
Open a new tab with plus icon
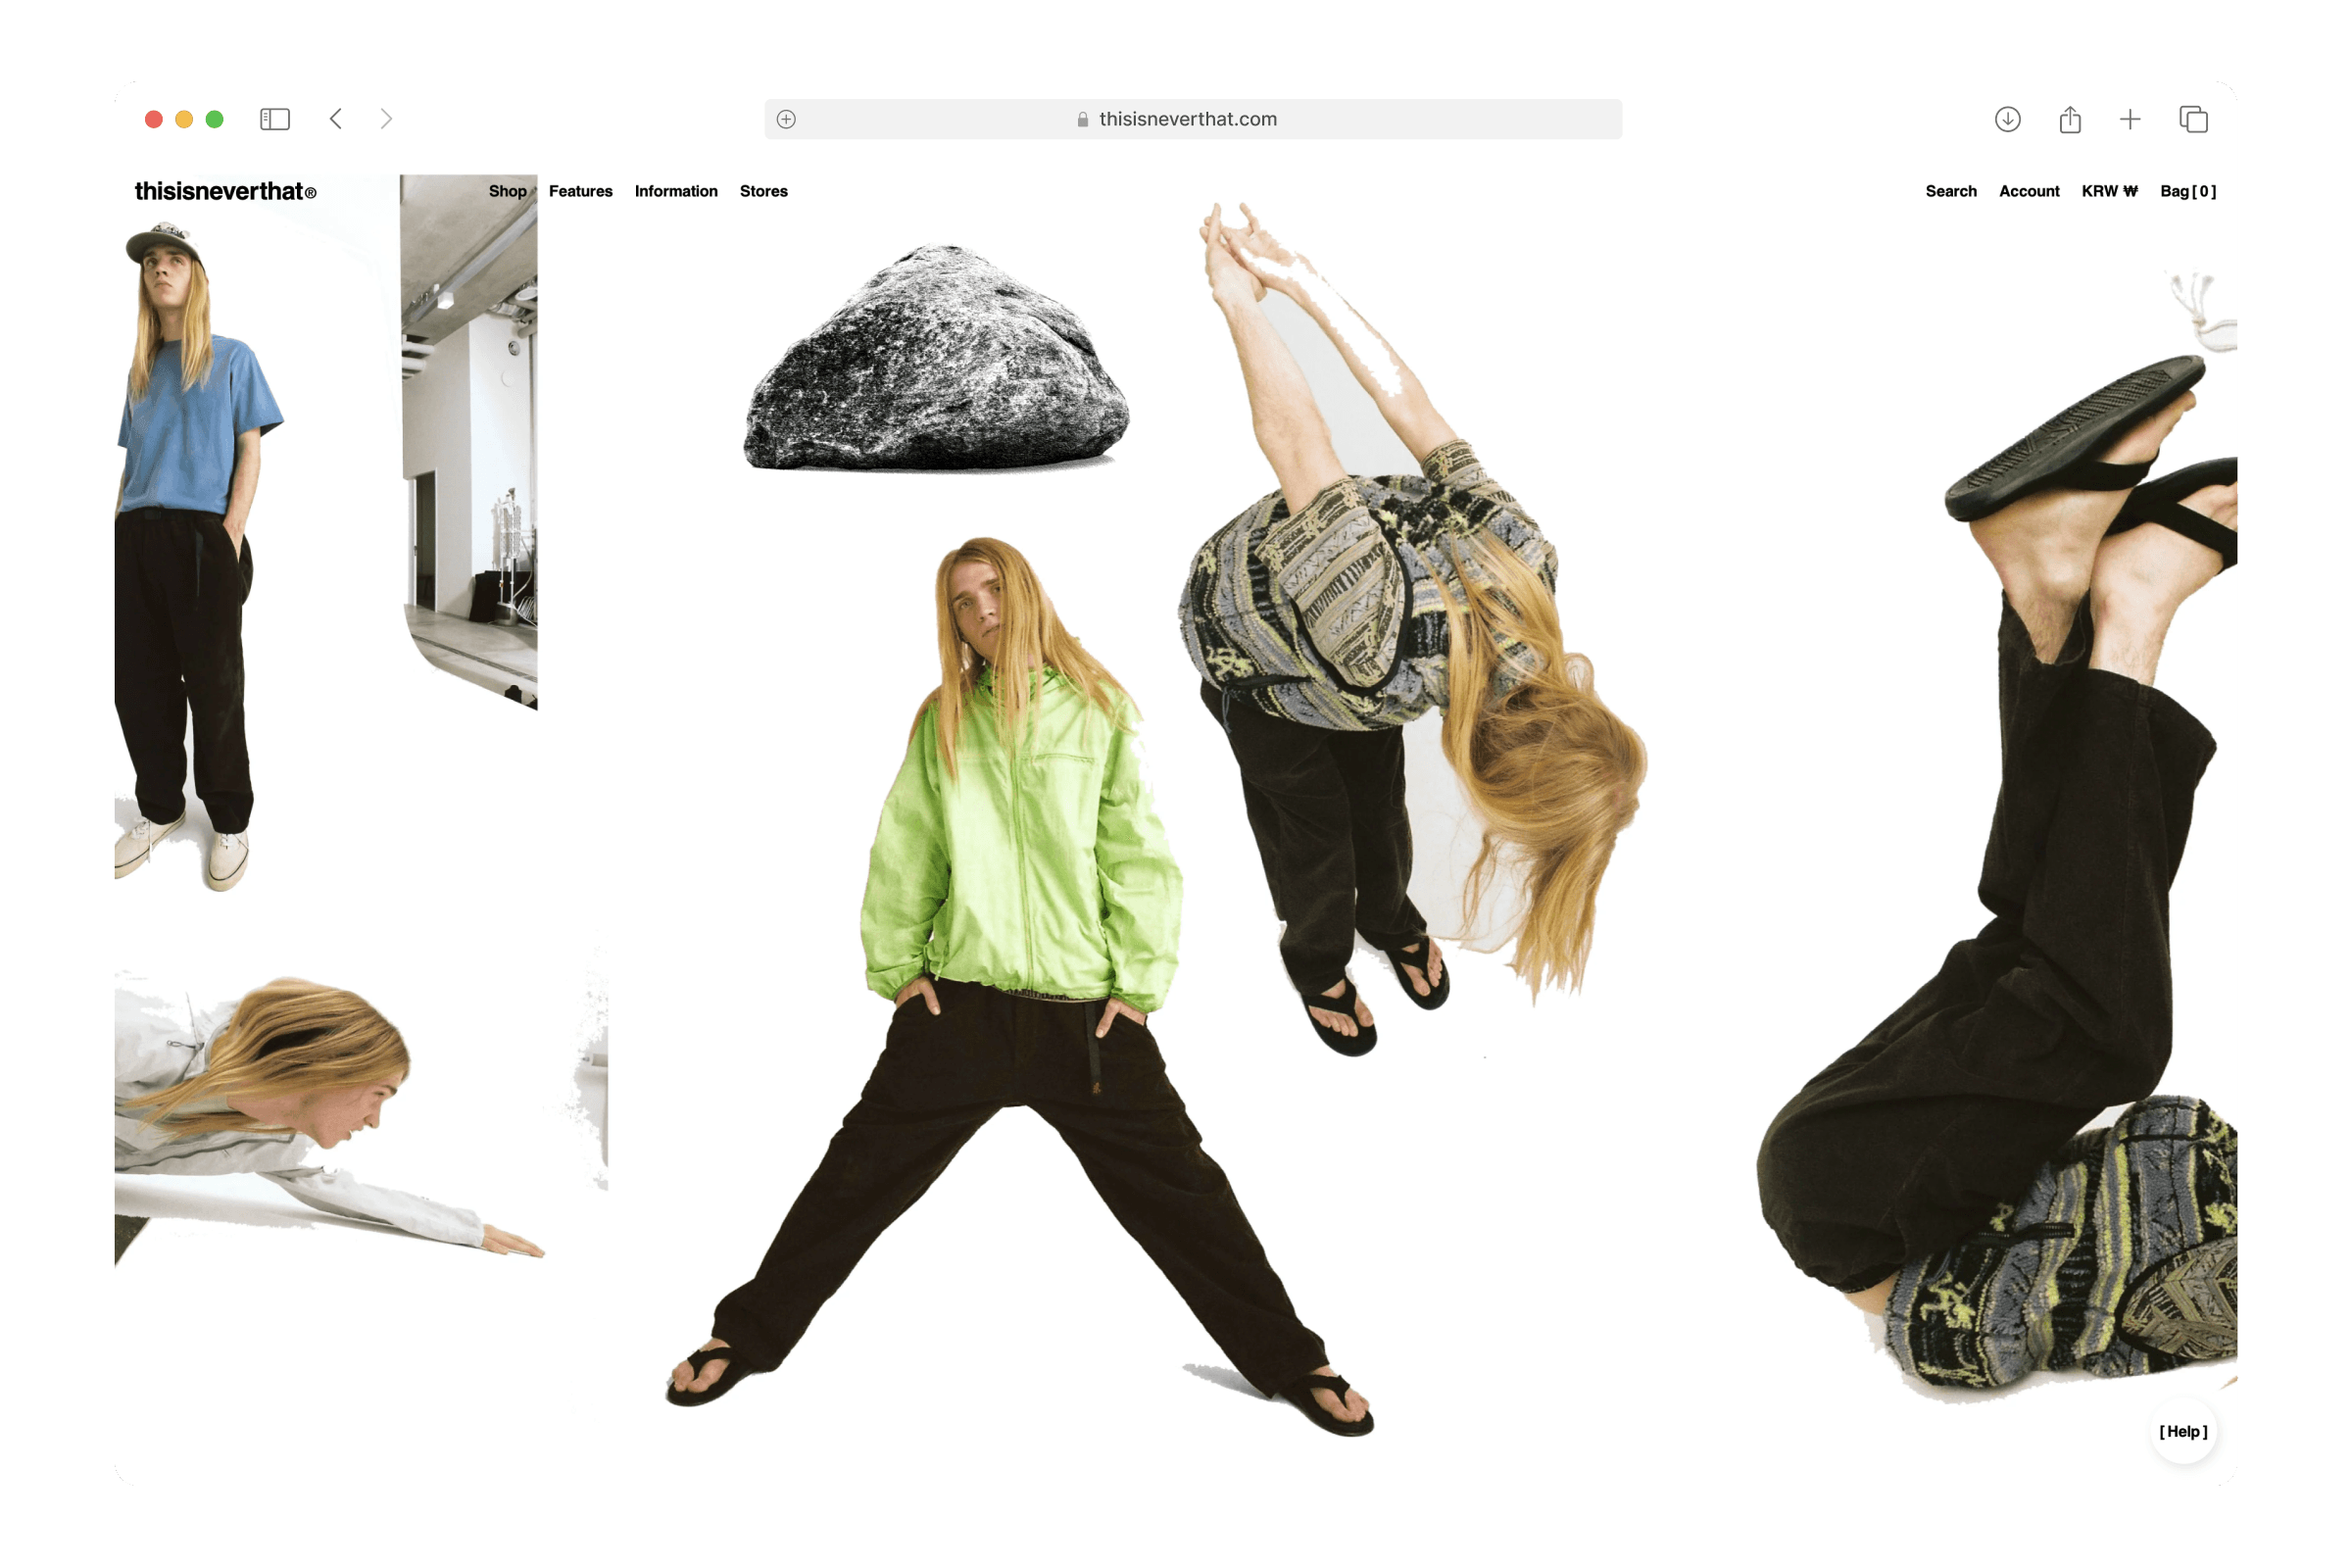tap(2130, 119)
